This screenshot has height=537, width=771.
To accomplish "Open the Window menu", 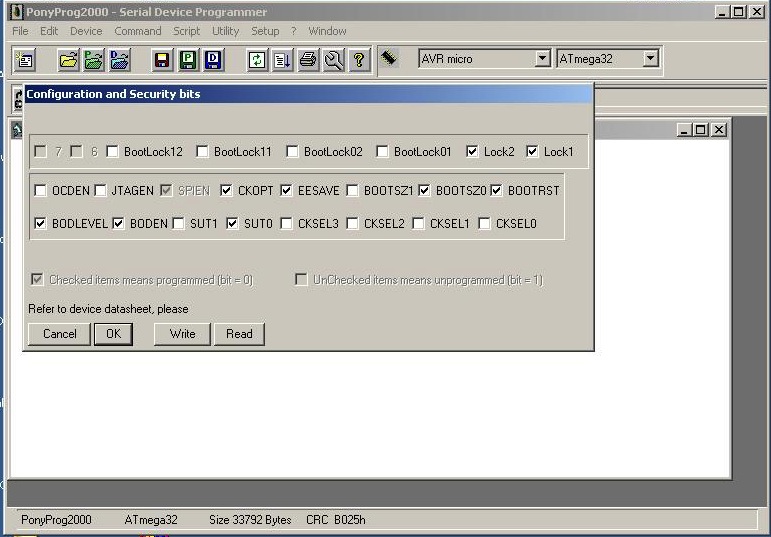I will coord(327,31).
